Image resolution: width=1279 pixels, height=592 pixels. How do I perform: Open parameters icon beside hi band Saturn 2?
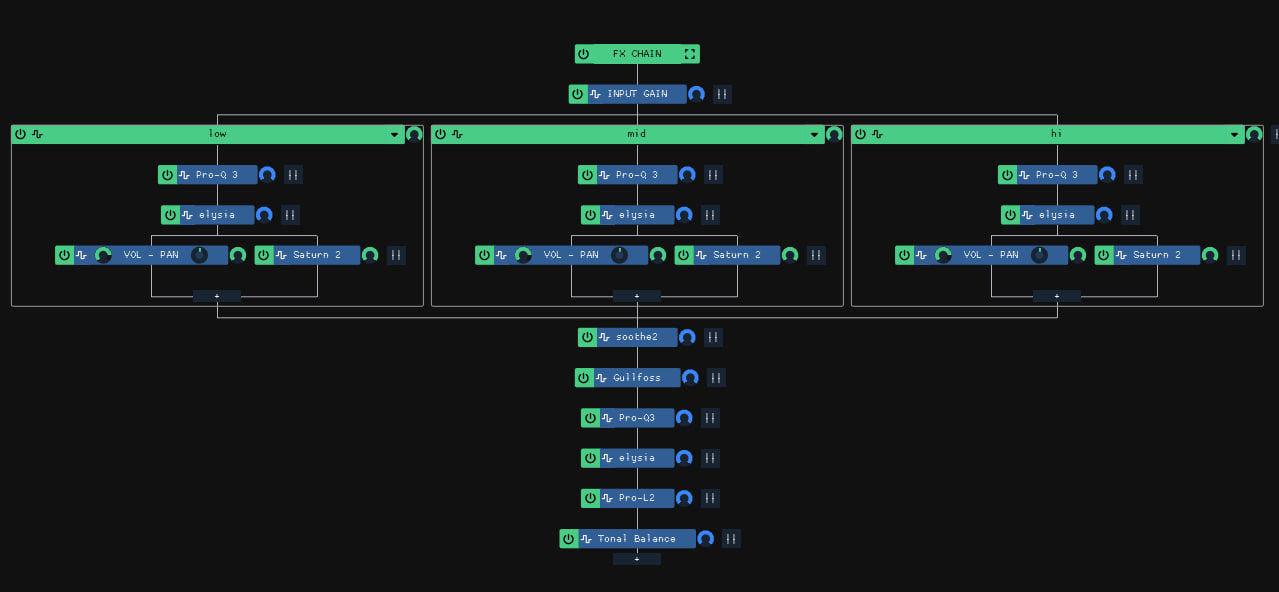[x=1236, y=255]
